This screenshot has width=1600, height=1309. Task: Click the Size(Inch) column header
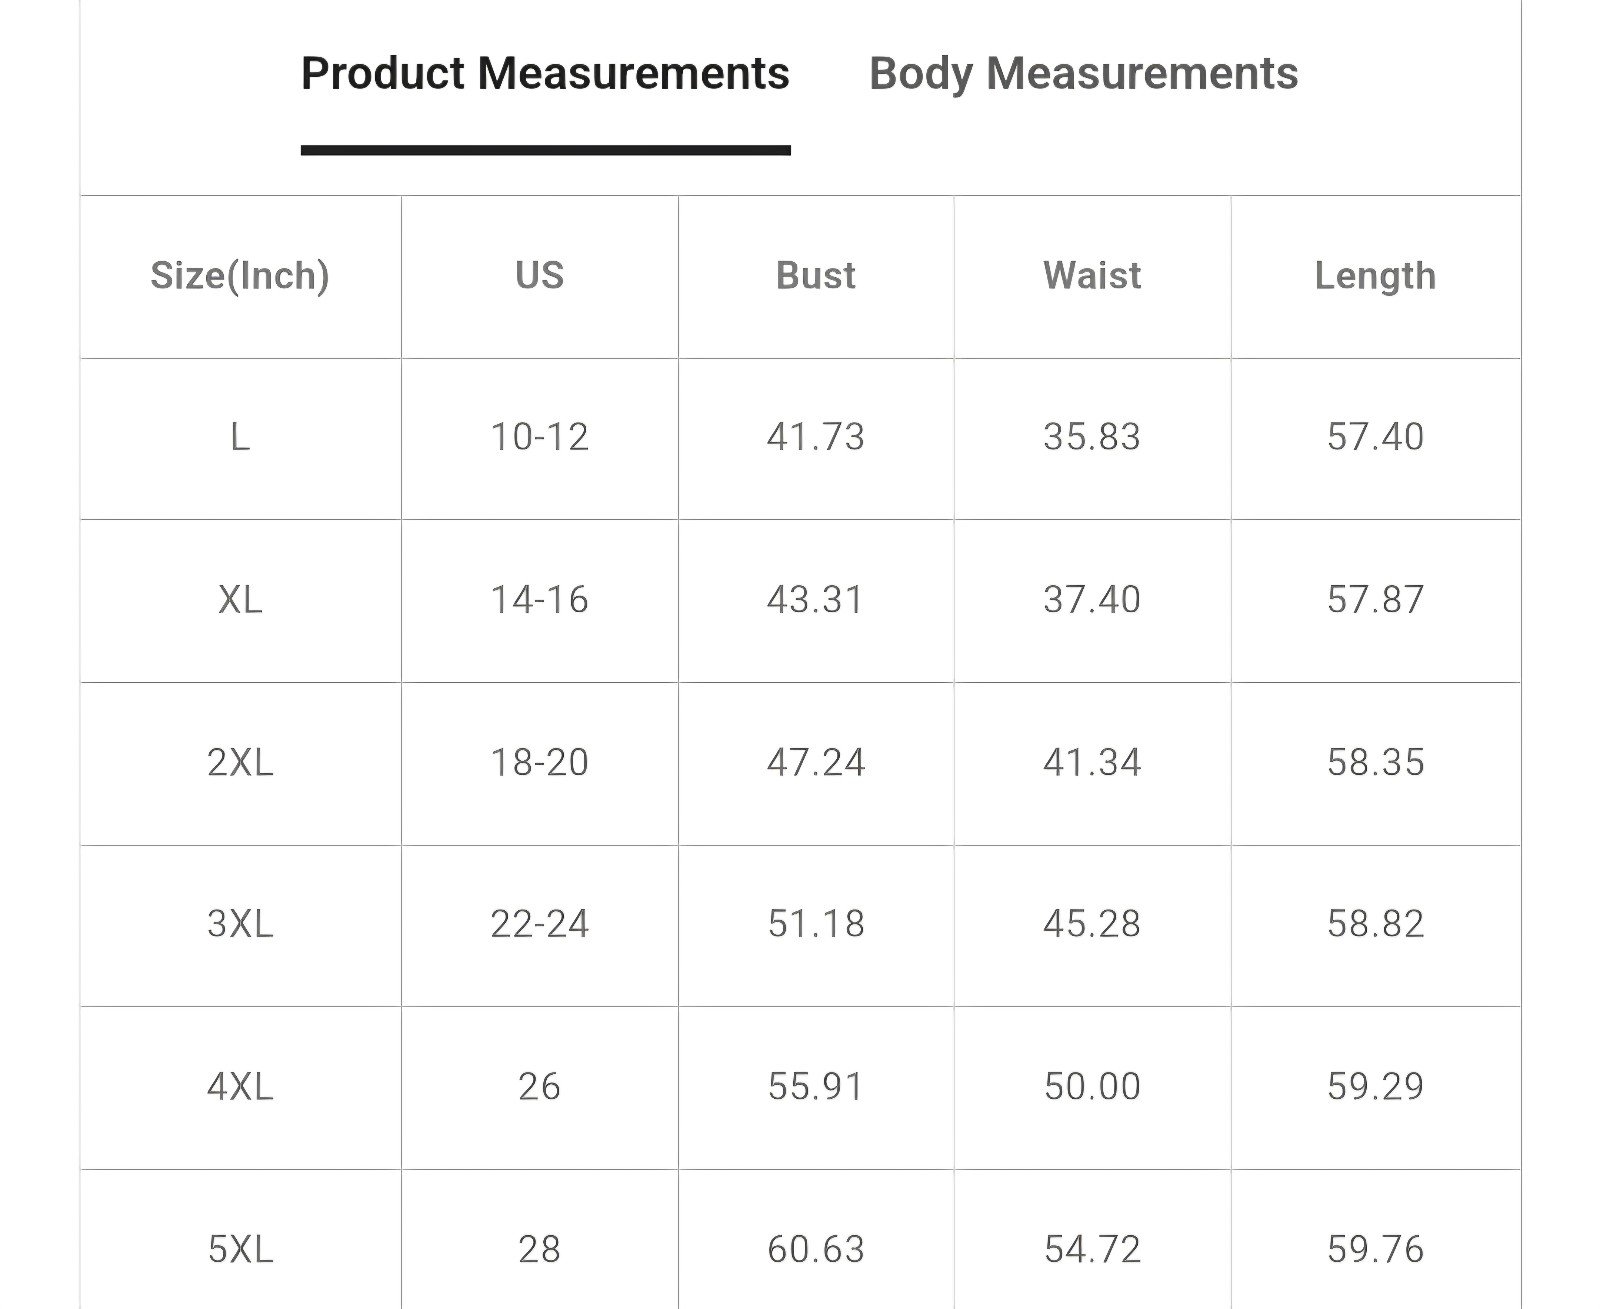tap(240, 276)
